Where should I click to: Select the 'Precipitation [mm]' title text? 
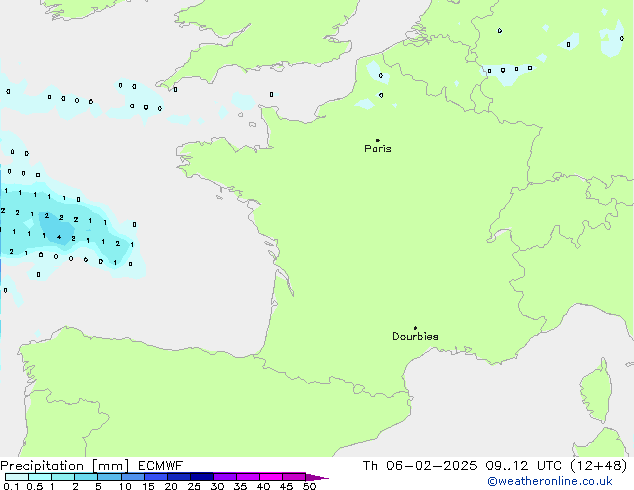click(64, 466)
